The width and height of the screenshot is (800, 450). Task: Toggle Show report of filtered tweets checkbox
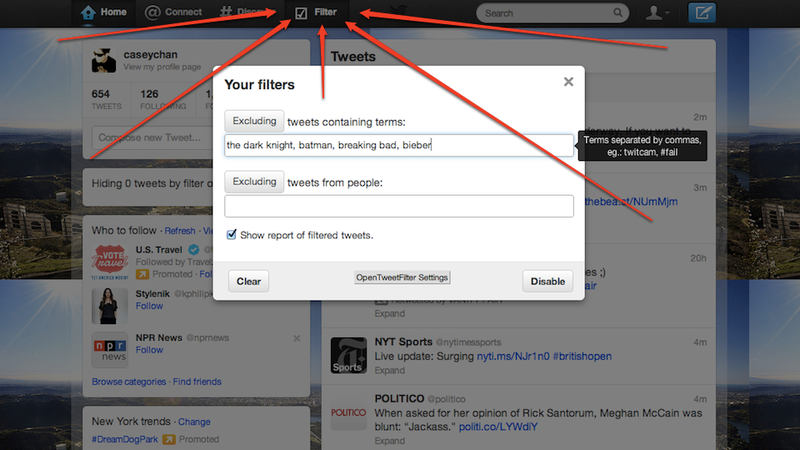(x=231, y=235)
